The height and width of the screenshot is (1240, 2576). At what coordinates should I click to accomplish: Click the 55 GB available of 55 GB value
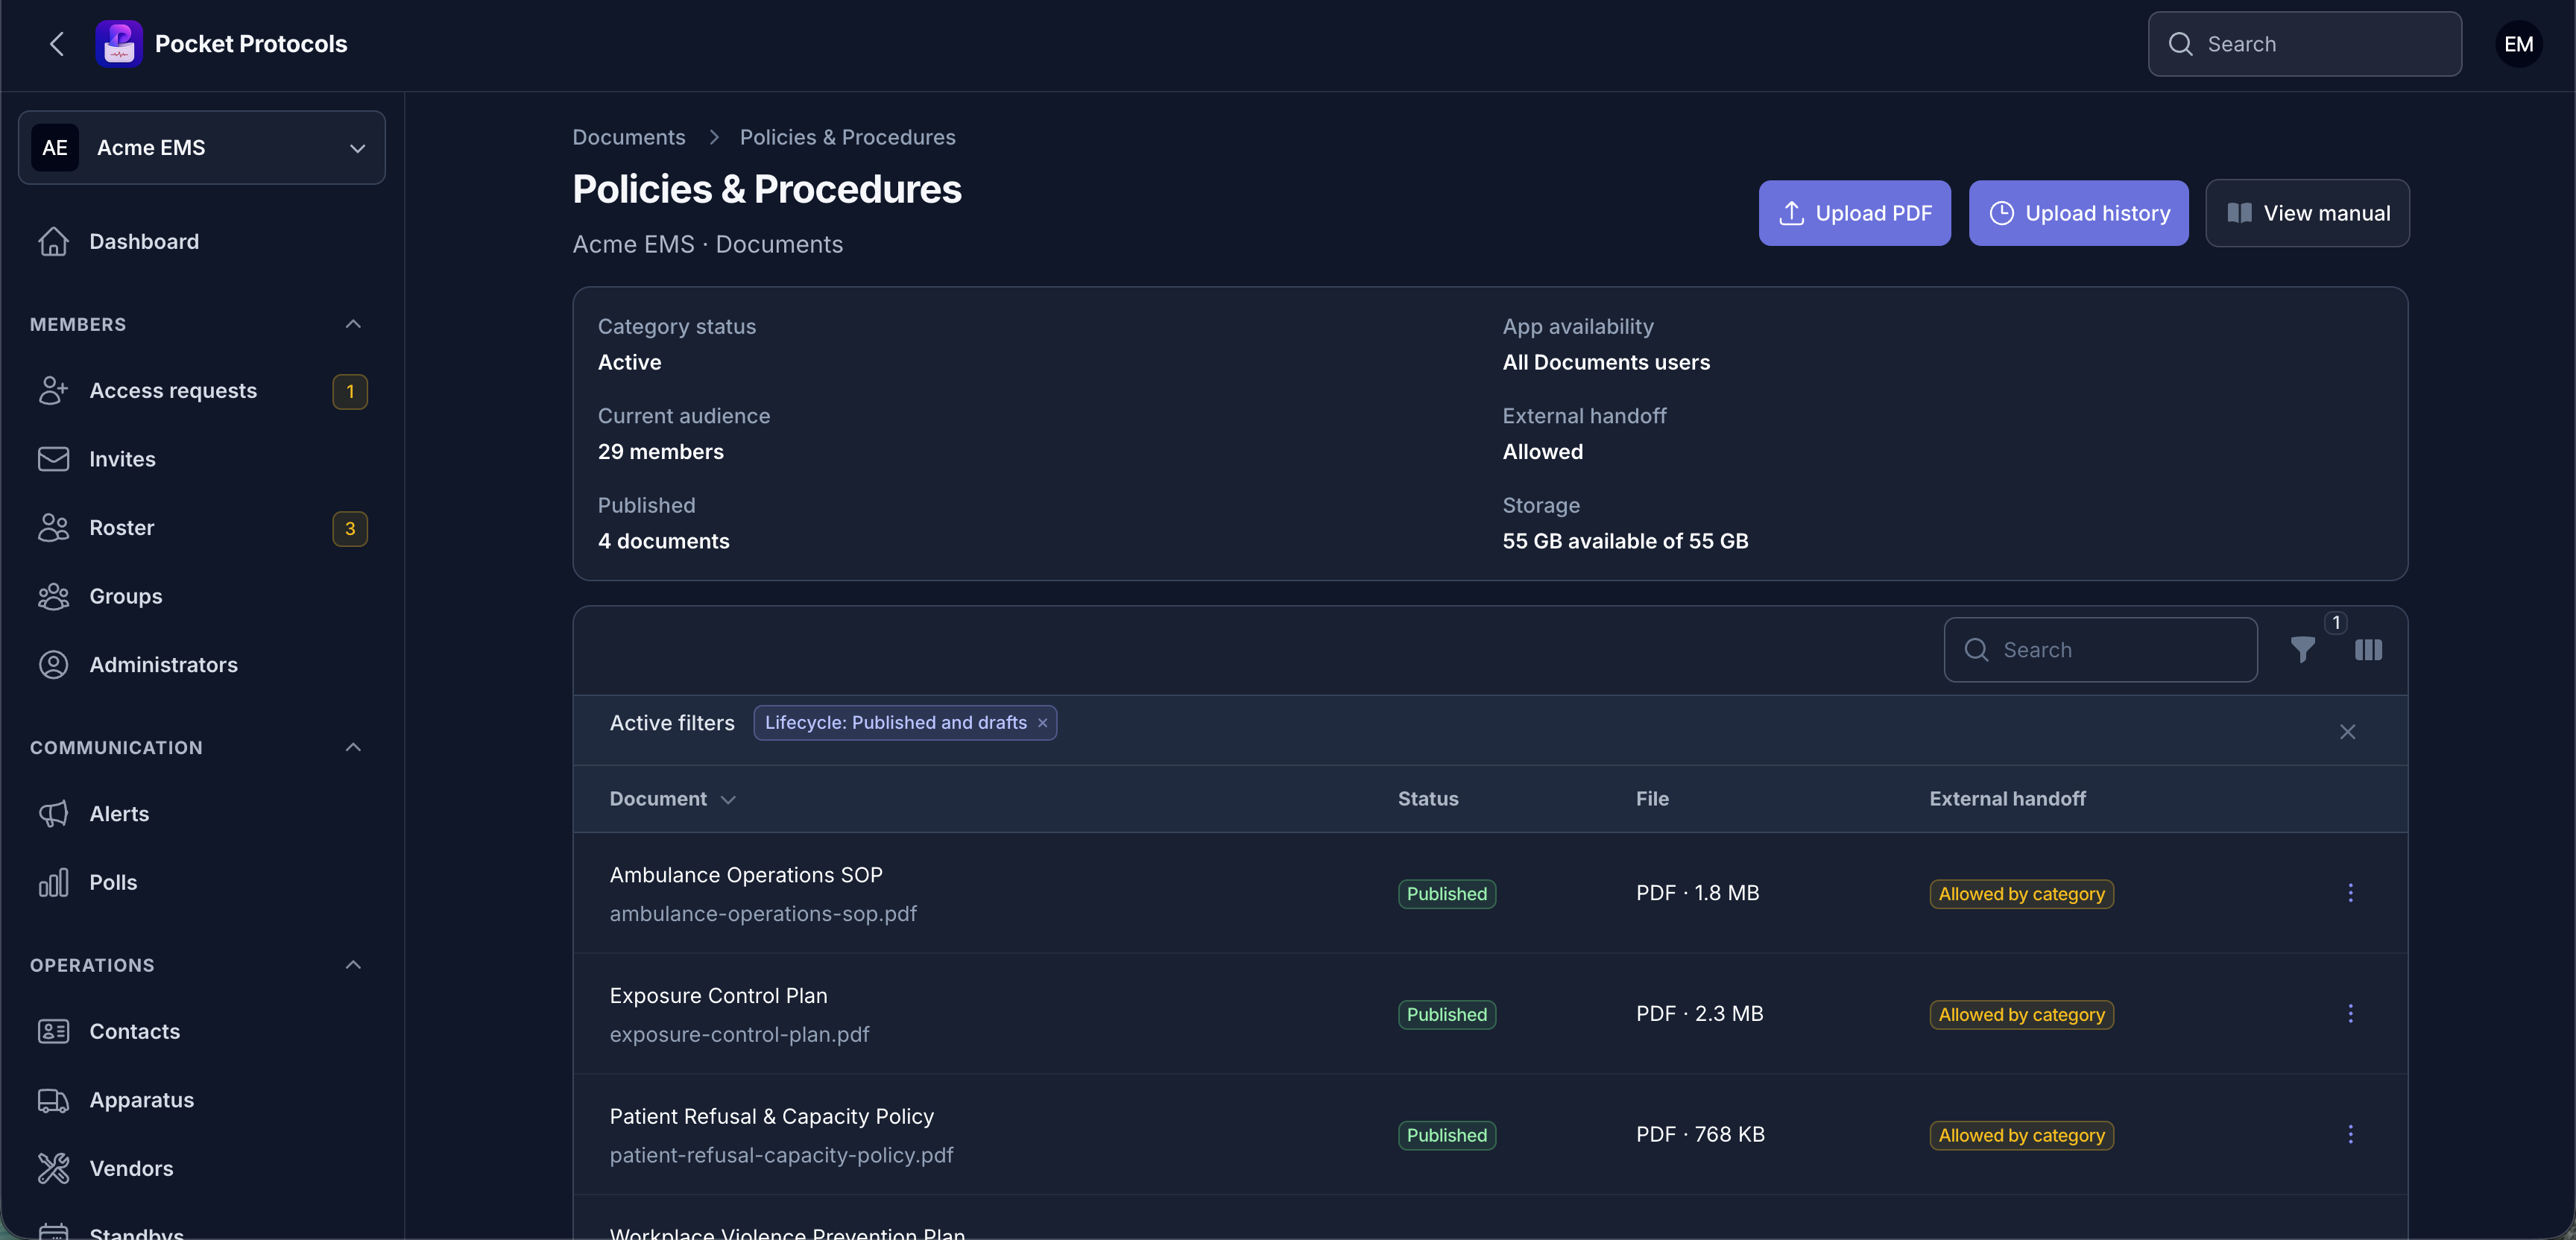coord(1625,541)
